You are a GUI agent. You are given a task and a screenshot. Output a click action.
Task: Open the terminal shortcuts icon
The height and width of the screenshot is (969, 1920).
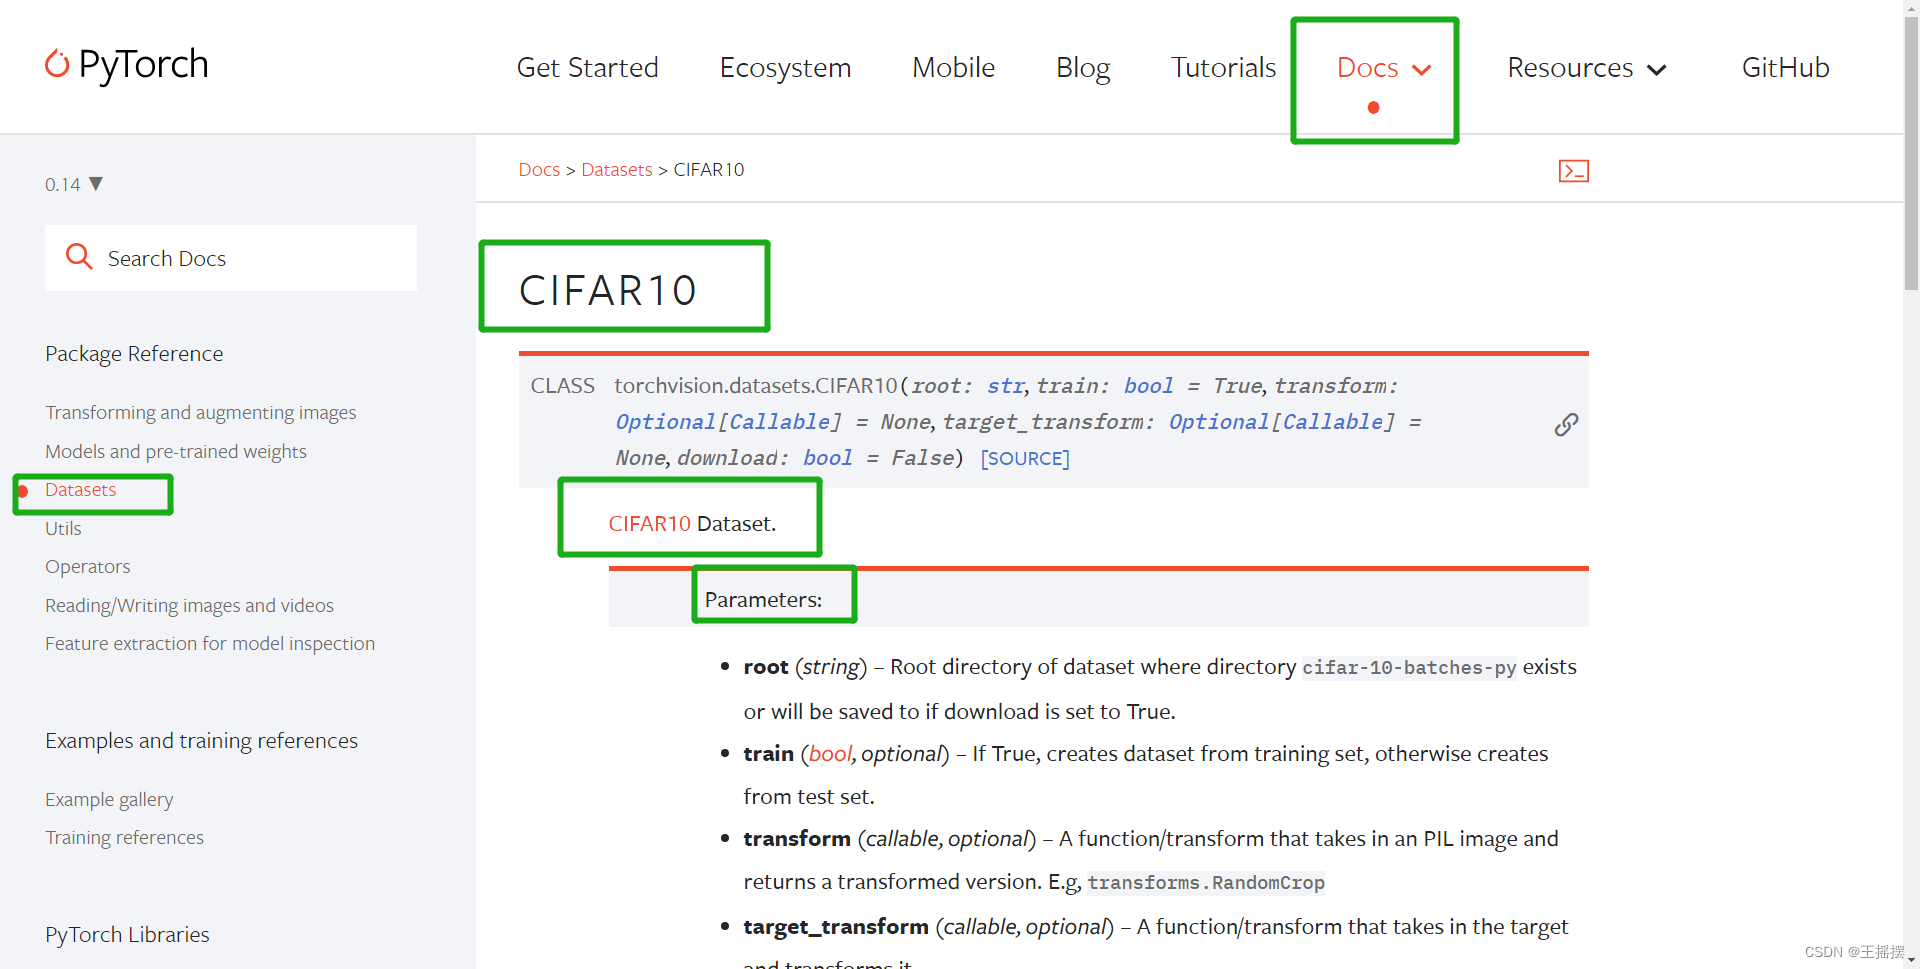click(1573, 171)
